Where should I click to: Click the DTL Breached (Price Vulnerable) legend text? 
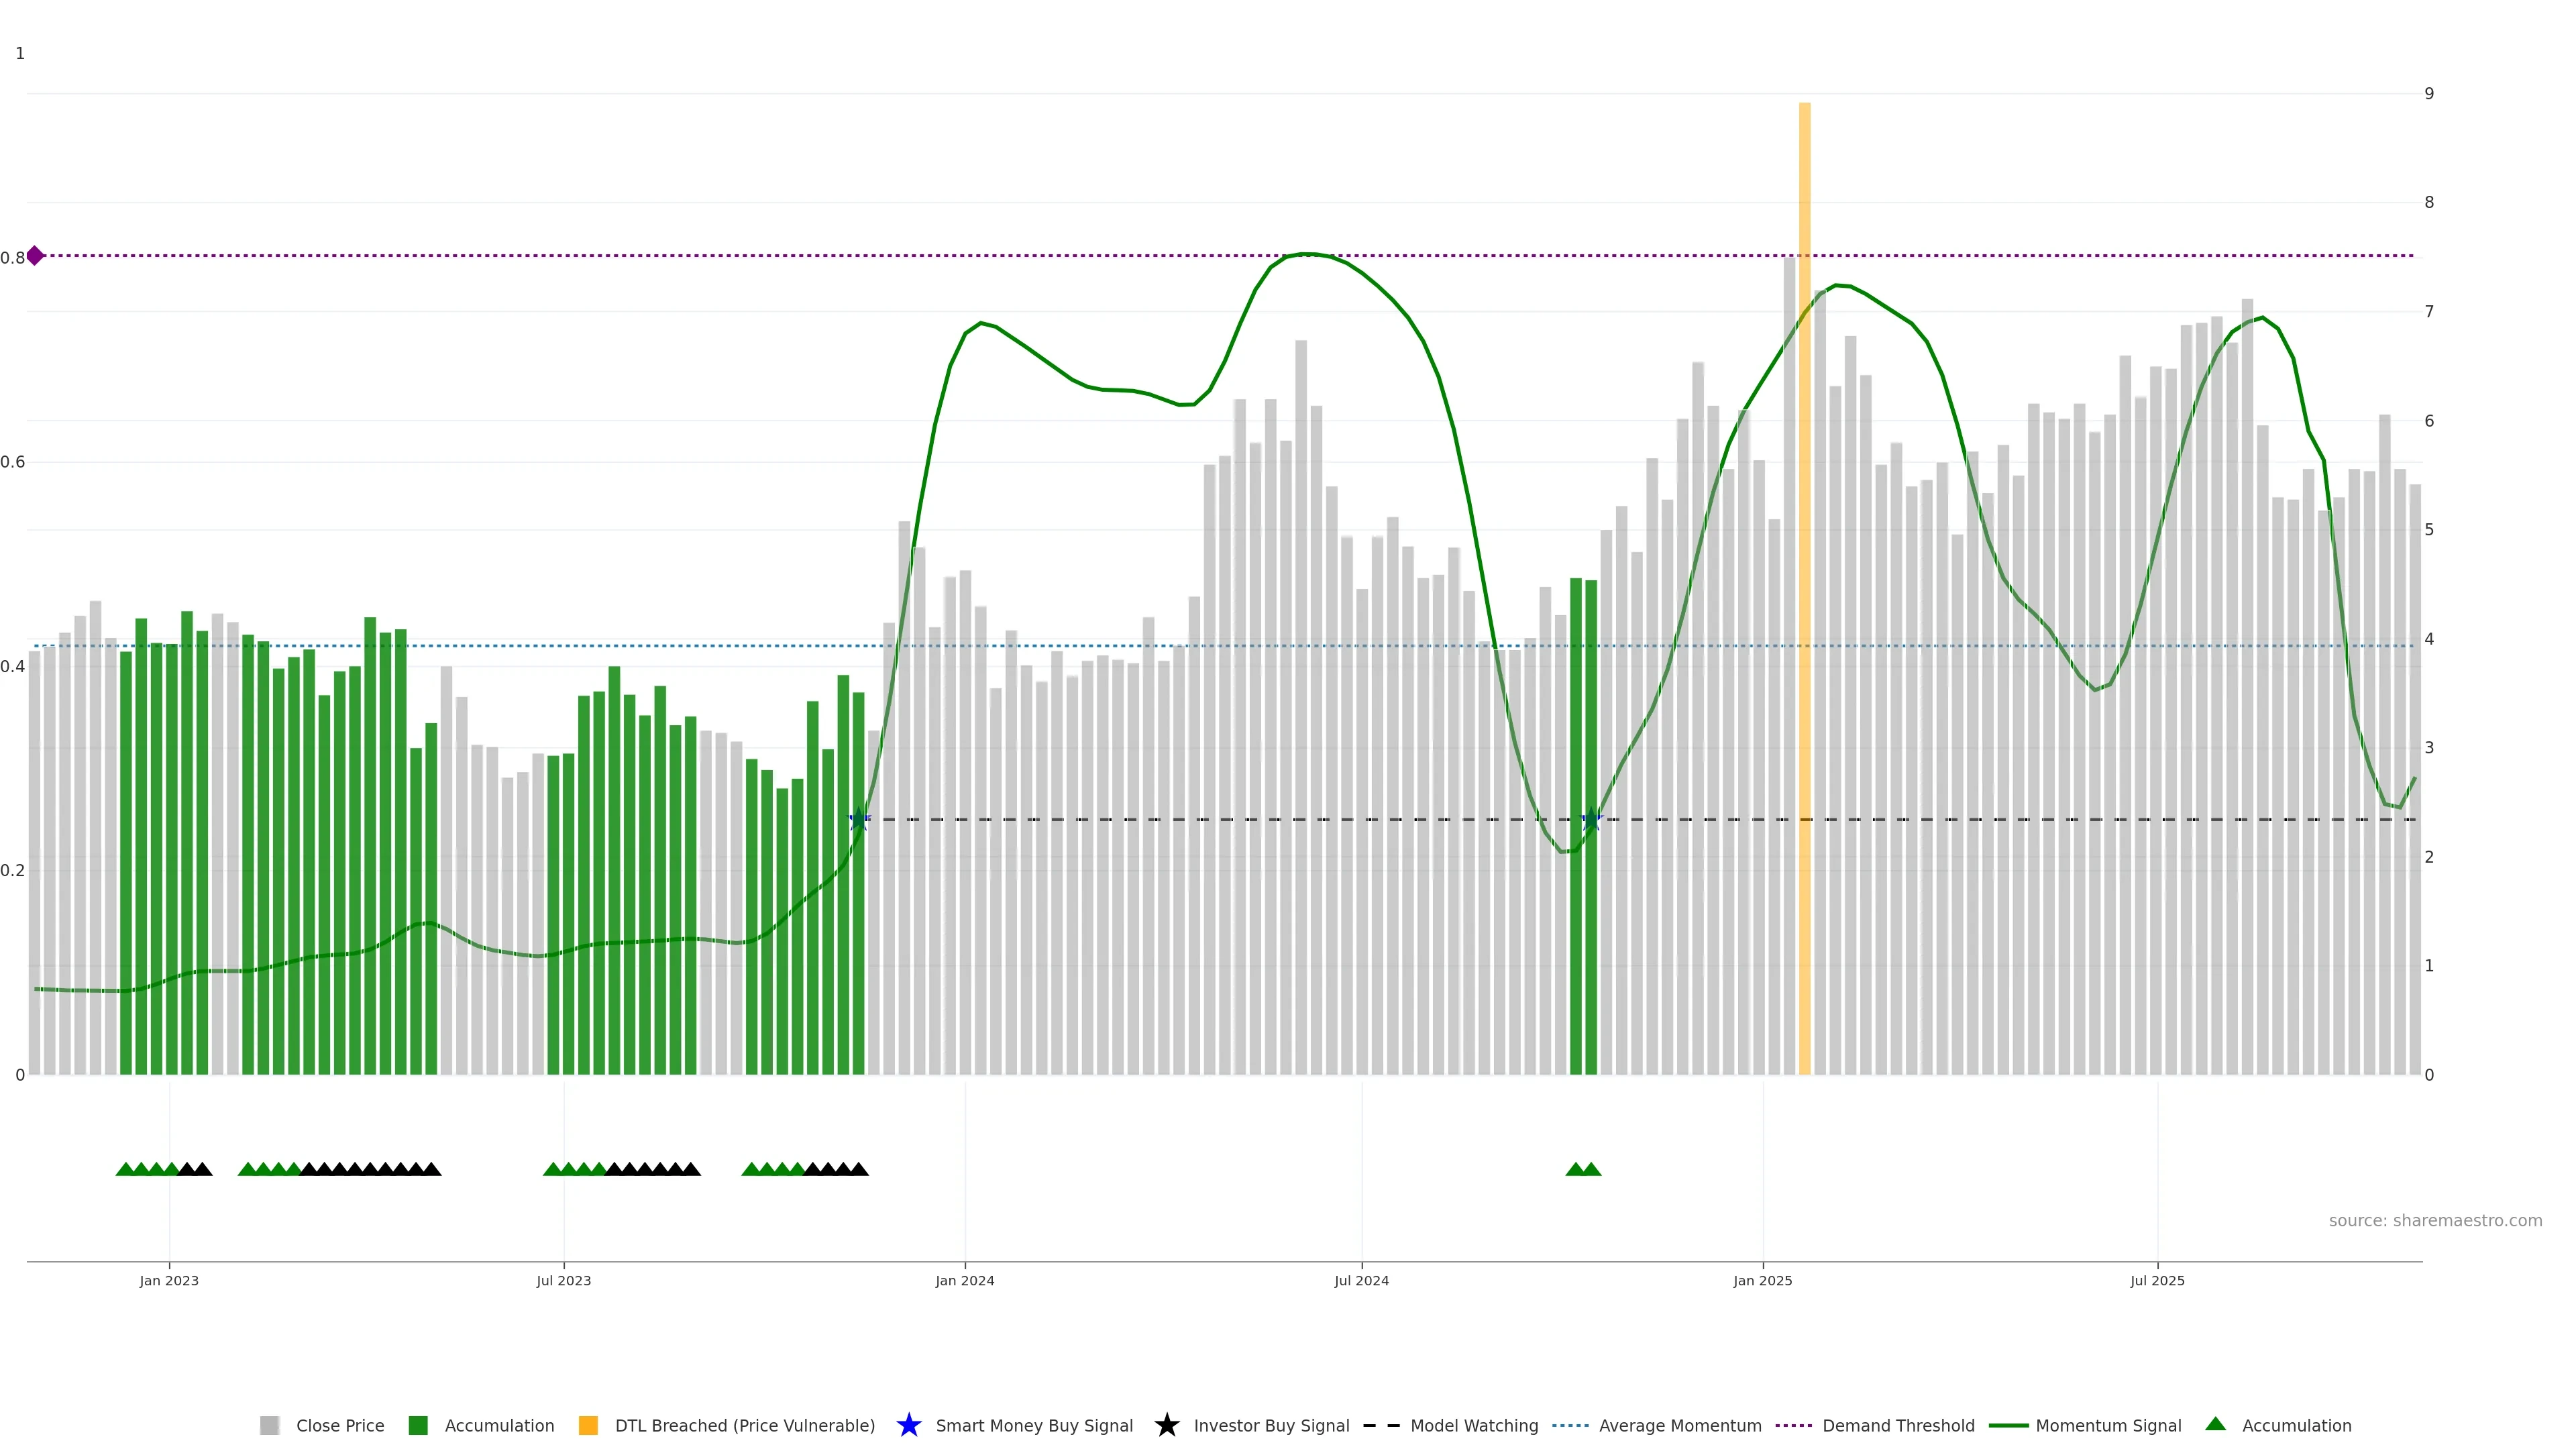click(744, 1425)
